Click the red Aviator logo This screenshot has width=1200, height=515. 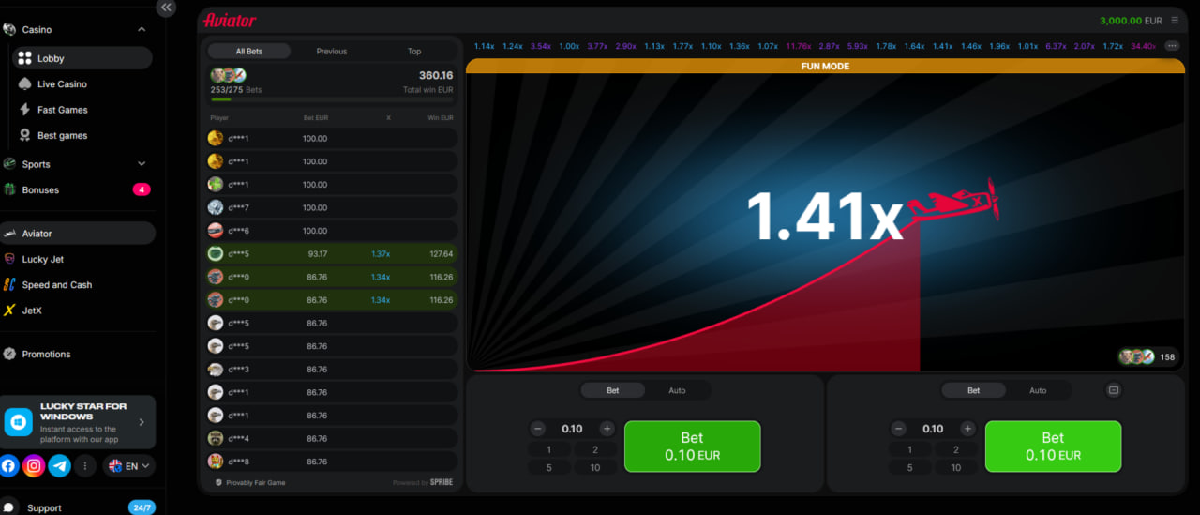click(229, 20)
